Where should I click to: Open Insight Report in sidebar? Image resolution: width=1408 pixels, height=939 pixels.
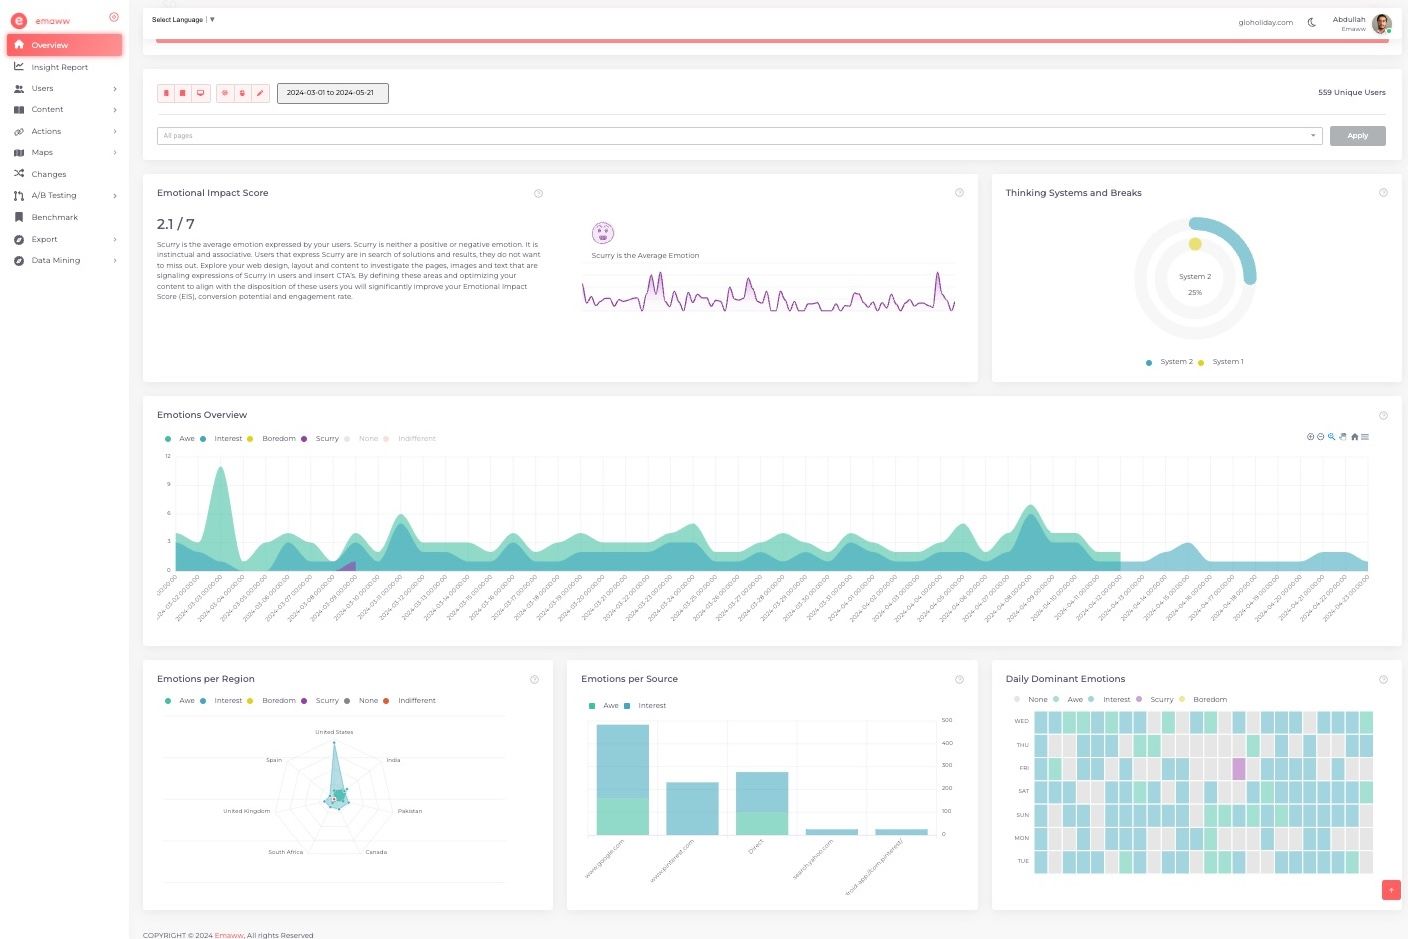(x=65, y=67)
